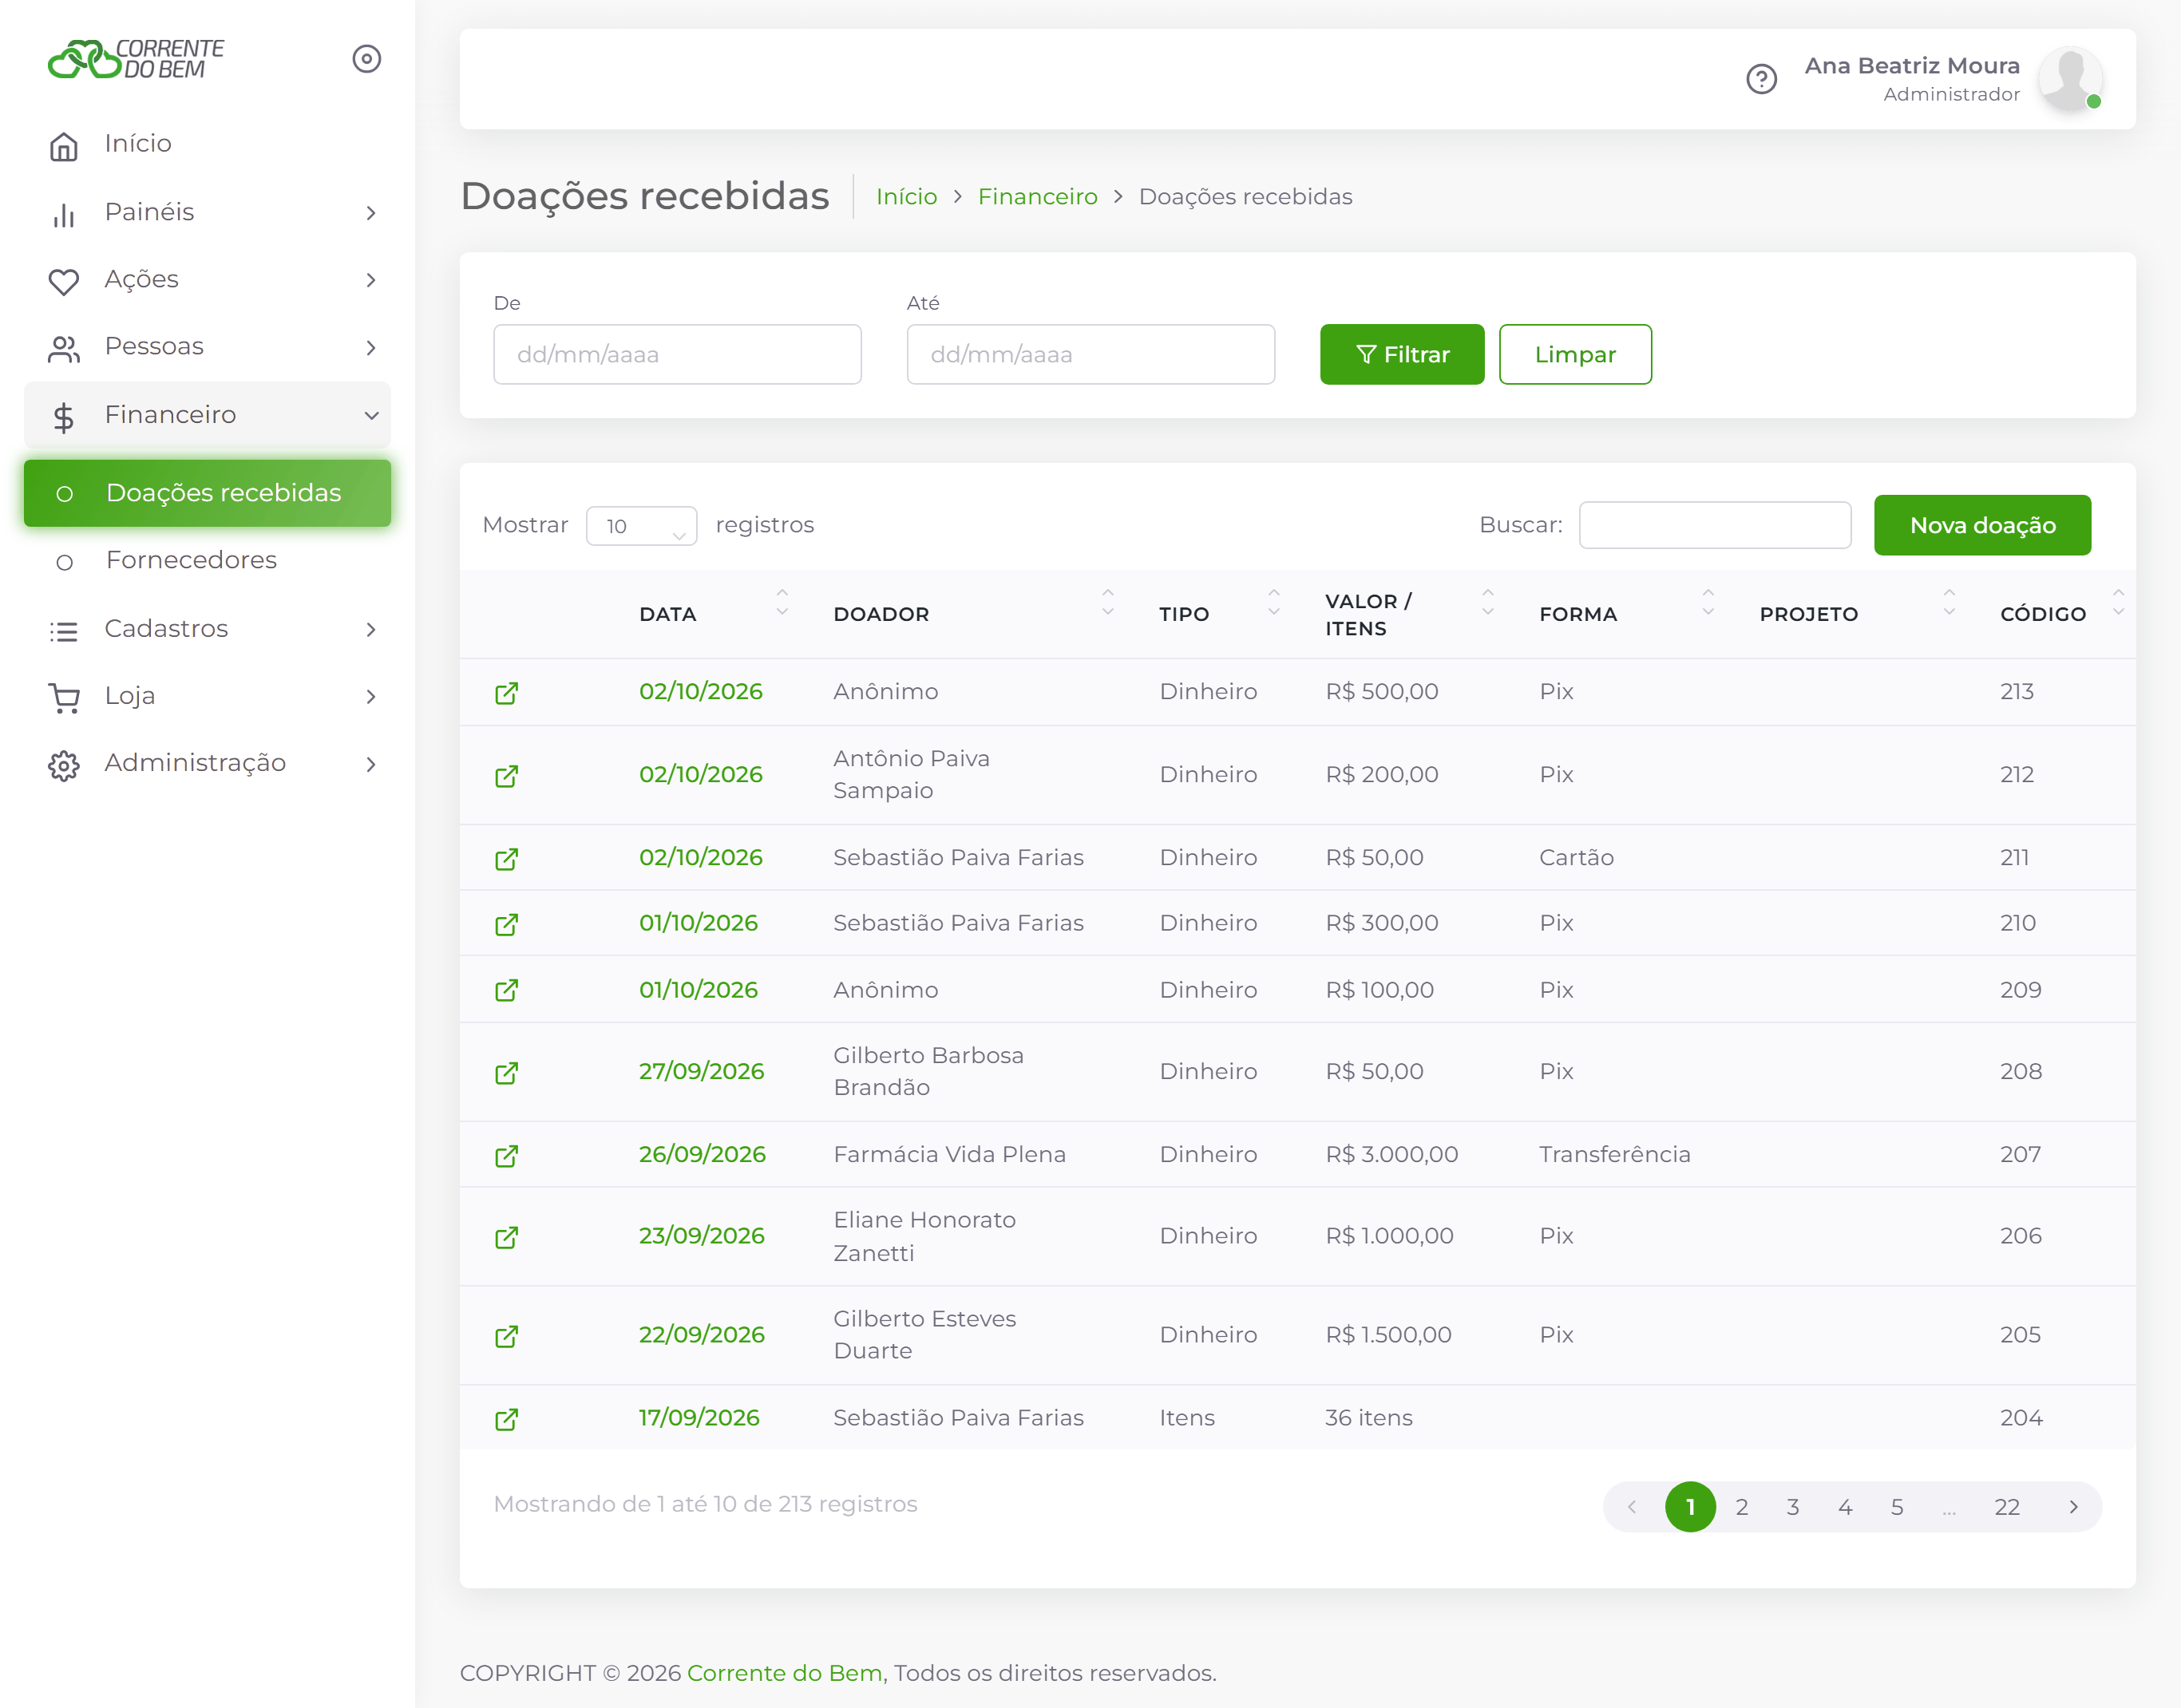2181x1708 pixels.
Task: Follow the Financeiro breadcrumb link
Action: pyautogui.click(x=1037, y=197)
